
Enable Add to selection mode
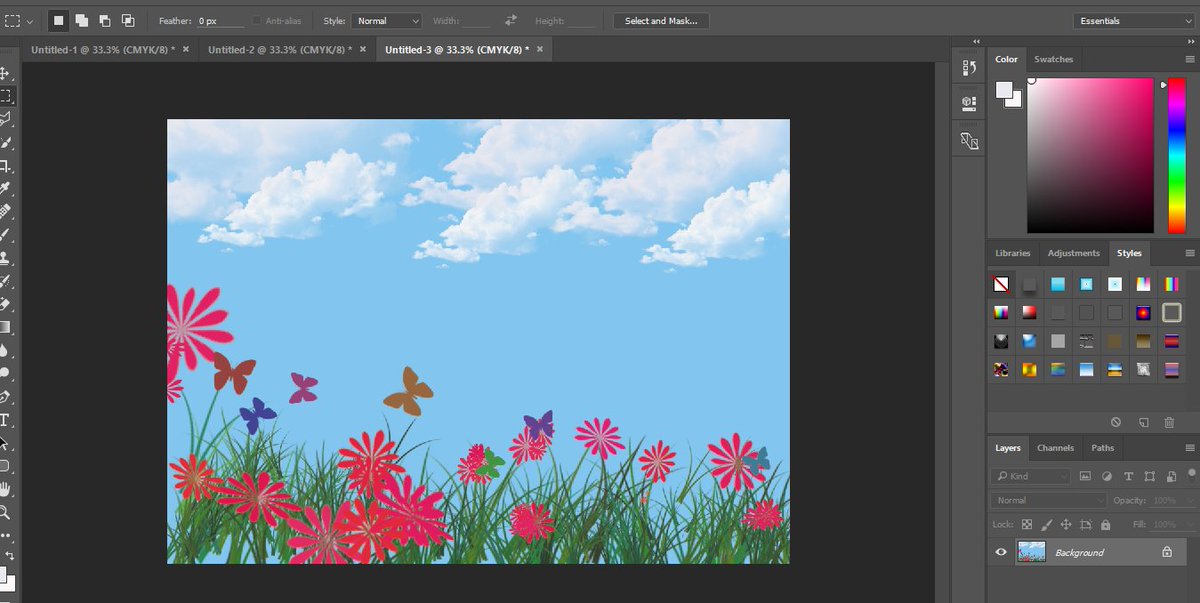tap(82, 20)
